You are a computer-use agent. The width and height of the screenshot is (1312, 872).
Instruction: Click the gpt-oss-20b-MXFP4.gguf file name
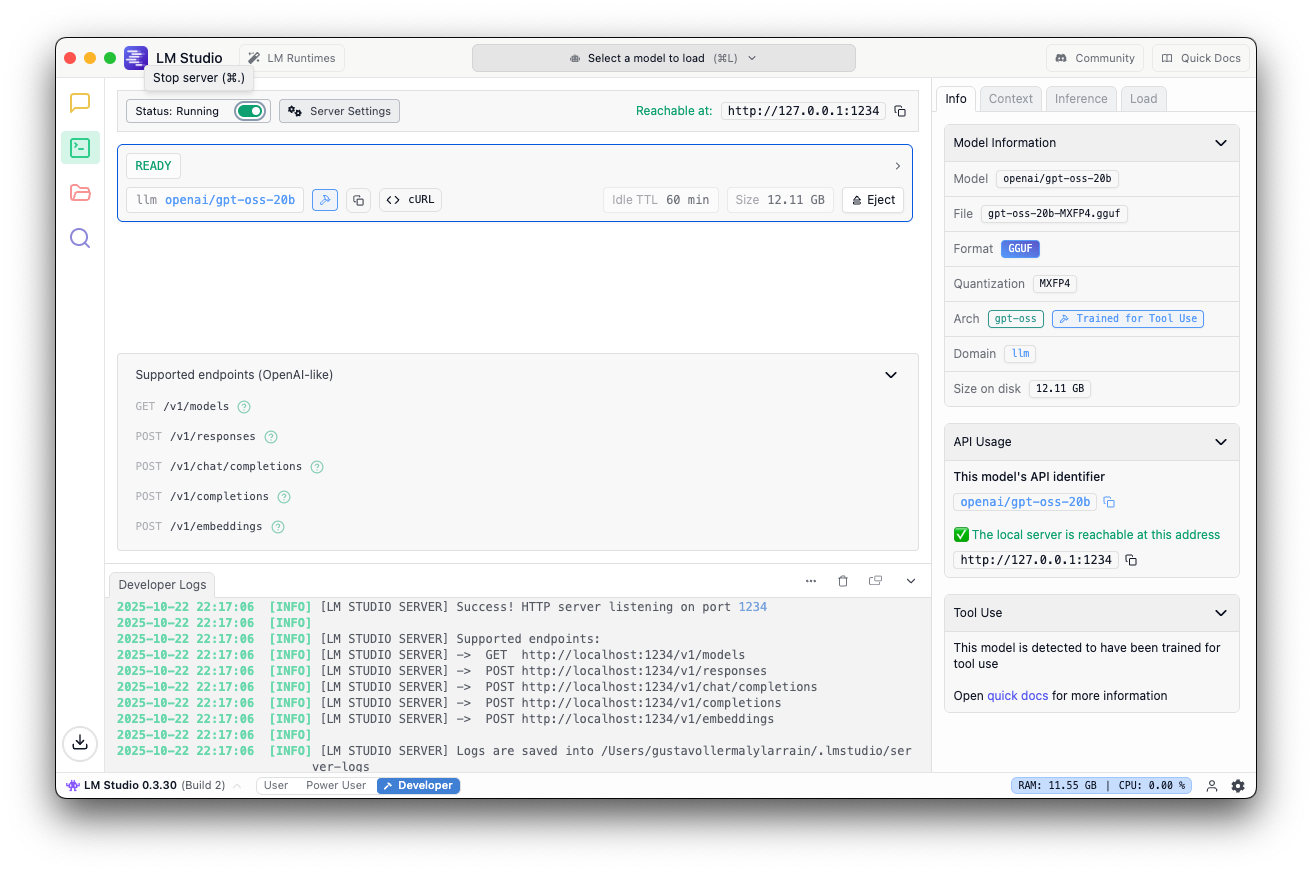1054,214
